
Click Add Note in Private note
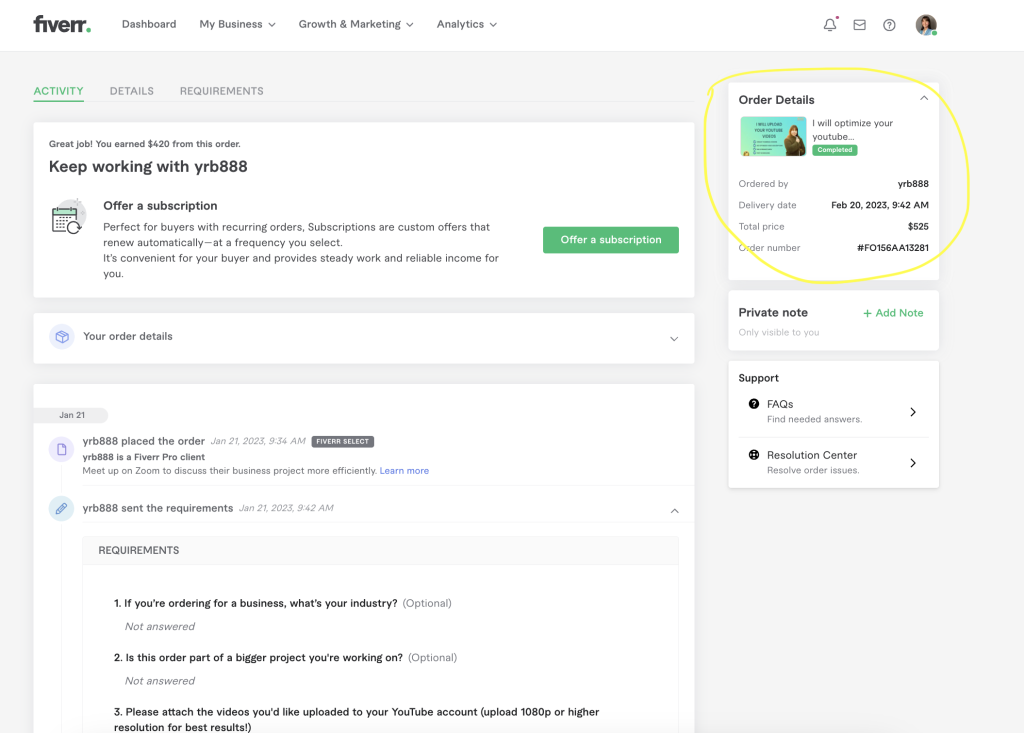tap(893, 313)
